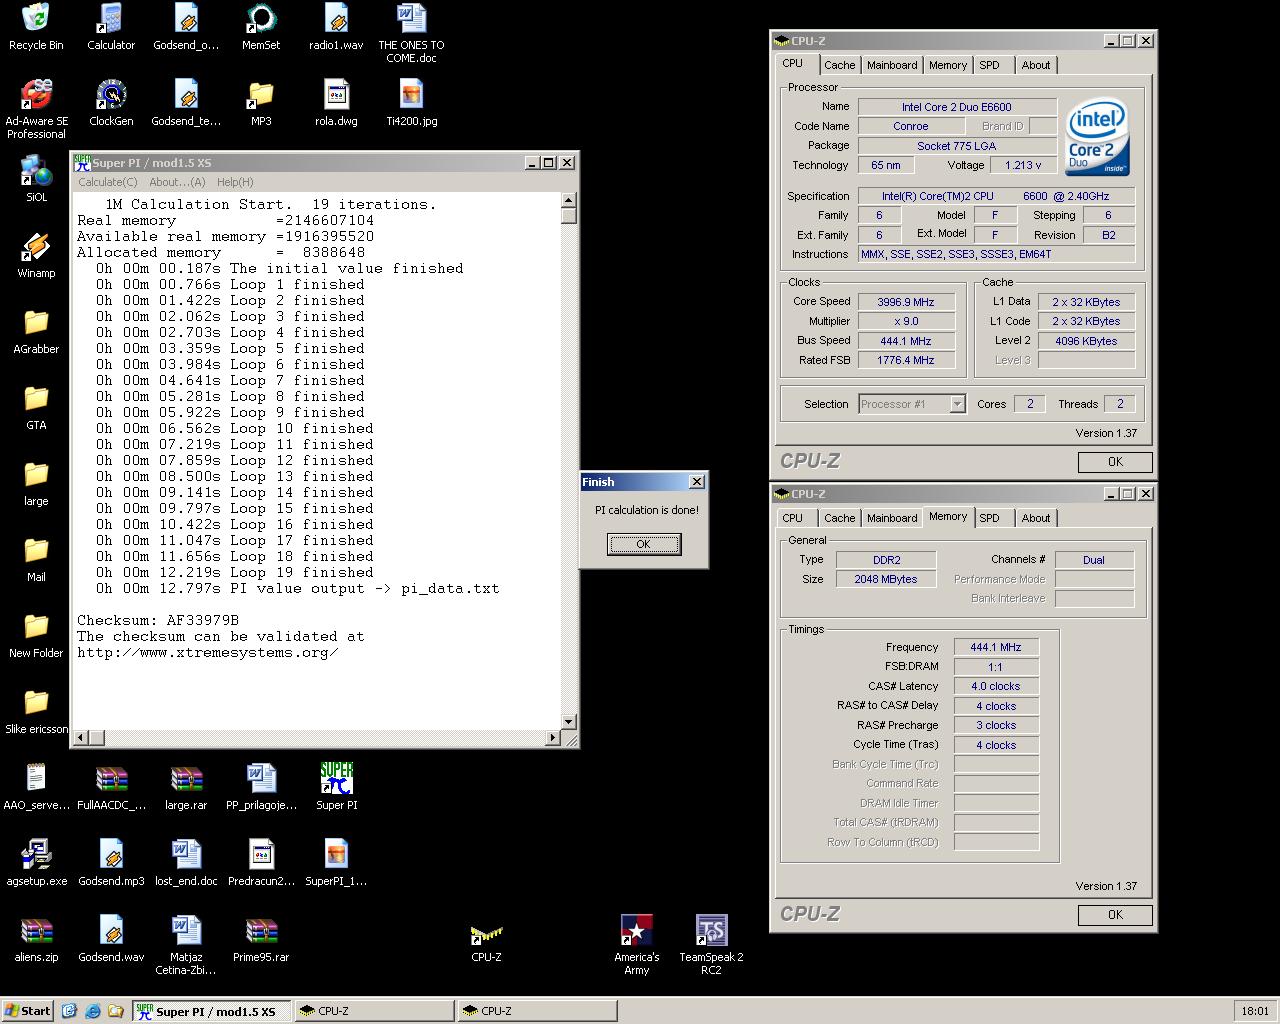The height and width of the screenshot is (1024, 1280).
Task: Switch to Mainboard tab in top CPU-Z
Action: pos(892,65)
